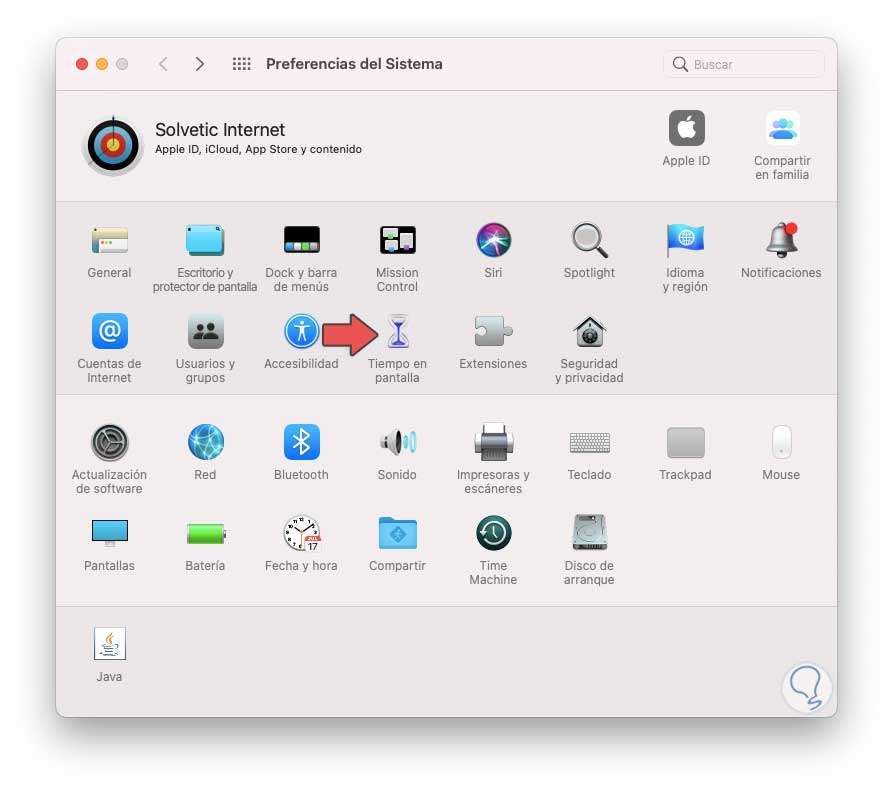
Task: Minimize the window with yellow button
Action: 102,64
